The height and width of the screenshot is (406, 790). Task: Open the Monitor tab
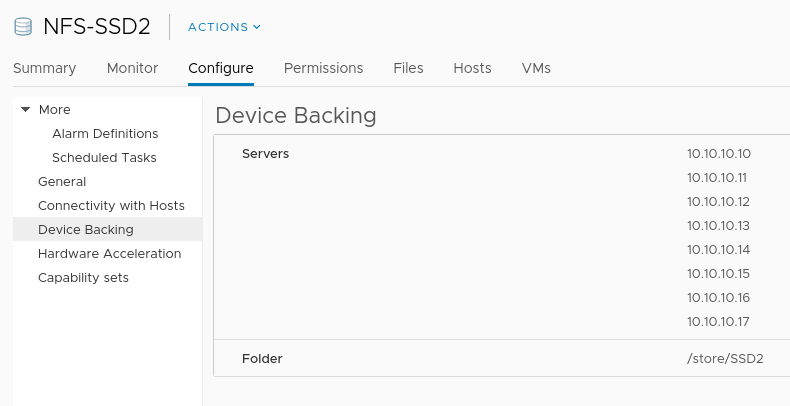point(132,68)
